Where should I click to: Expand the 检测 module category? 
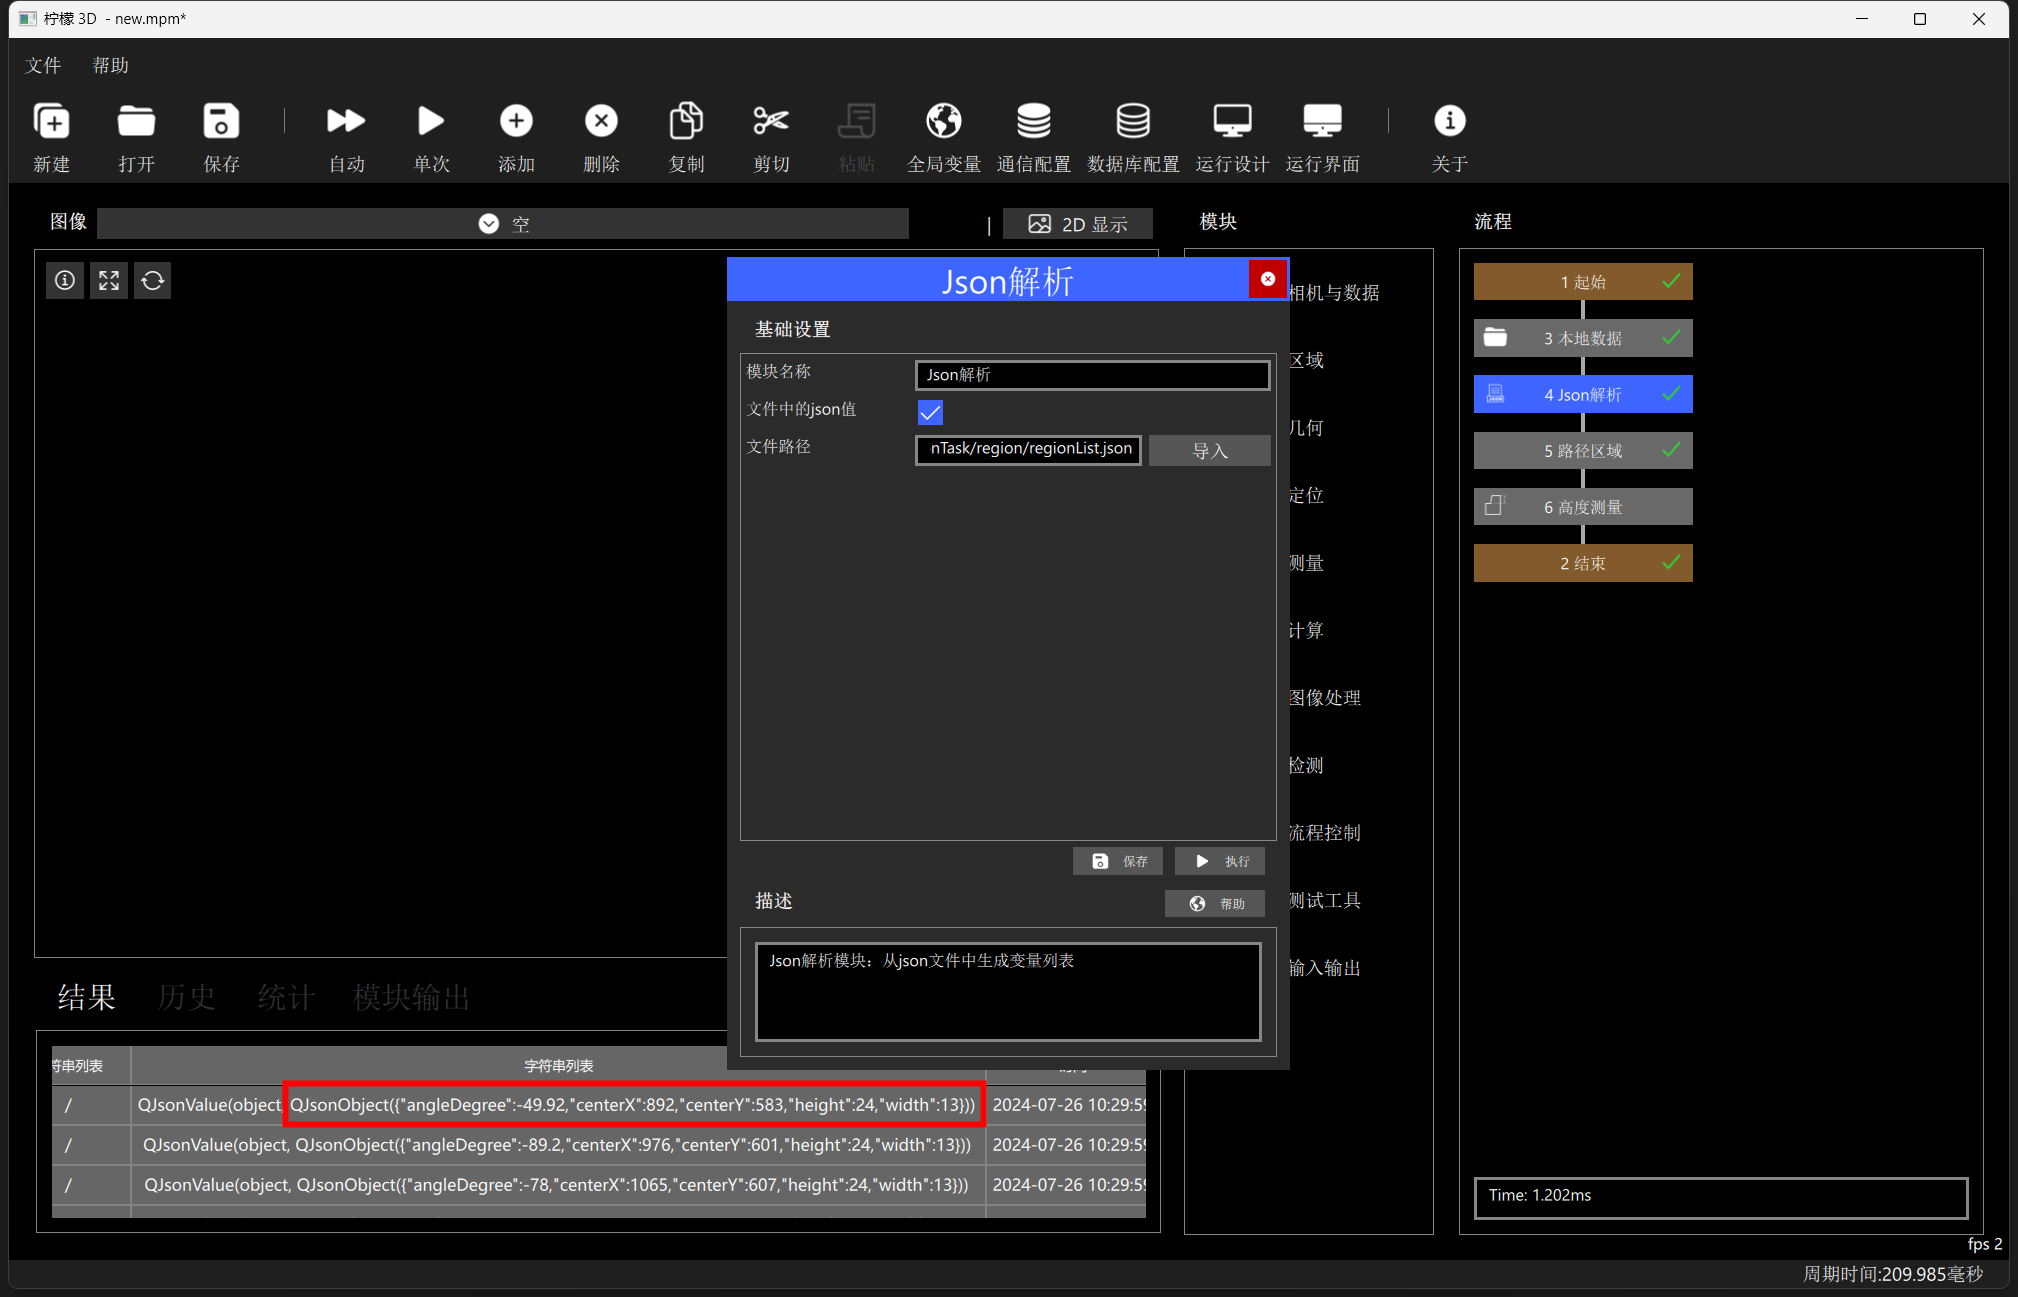[x=1306, y=765]
